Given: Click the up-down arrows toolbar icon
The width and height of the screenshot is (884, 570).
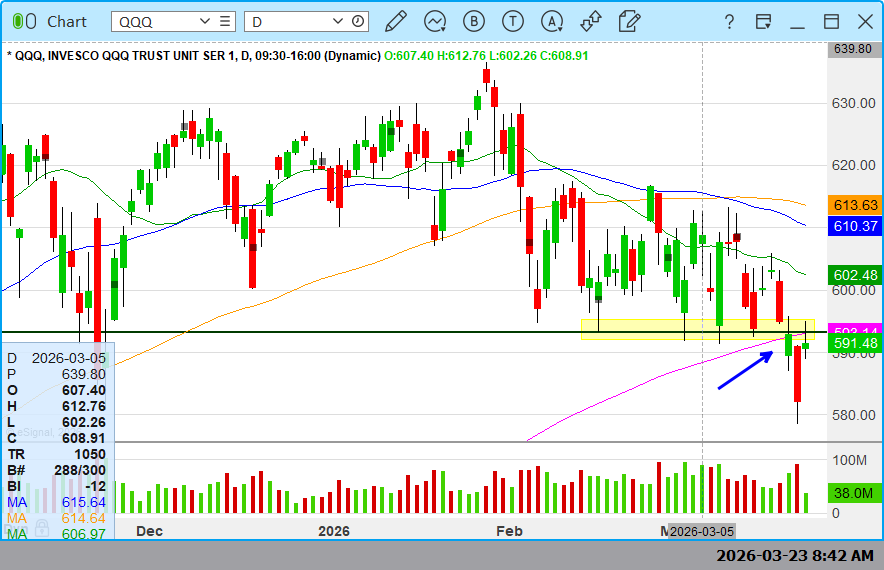Looking at the screenshot, I should point(590,21).
